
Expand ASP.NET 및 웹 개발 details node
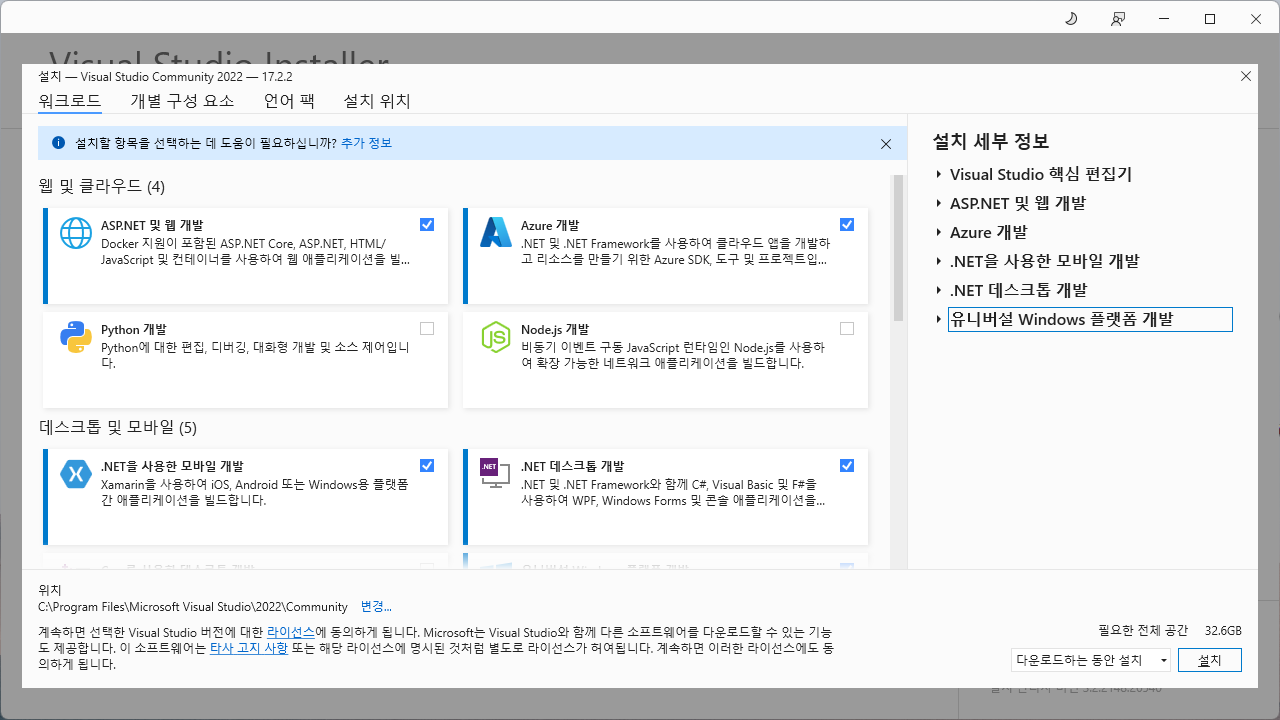click(939, 203)
